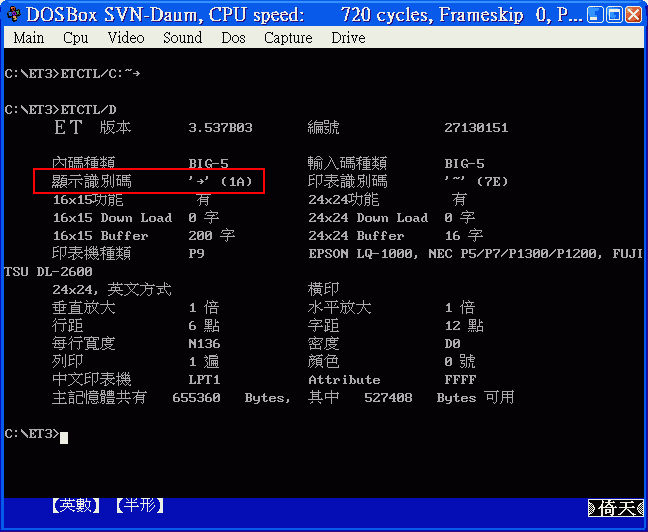Click the DOSBox icon in title bar
This screenshot has width=648, height=532.
click(13, 15)
